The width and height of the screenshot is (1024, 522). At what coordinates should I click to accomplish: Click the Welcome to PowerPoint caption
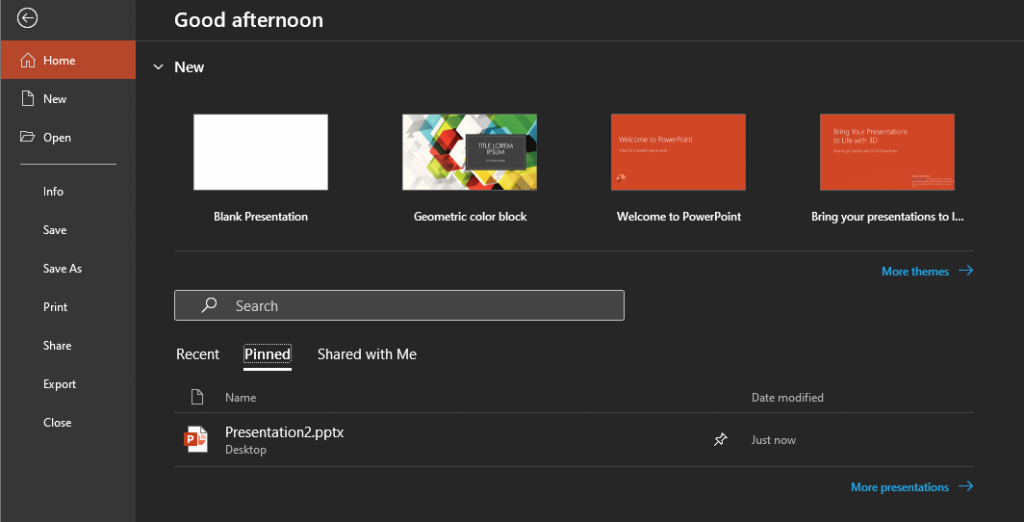coord(679,216)
